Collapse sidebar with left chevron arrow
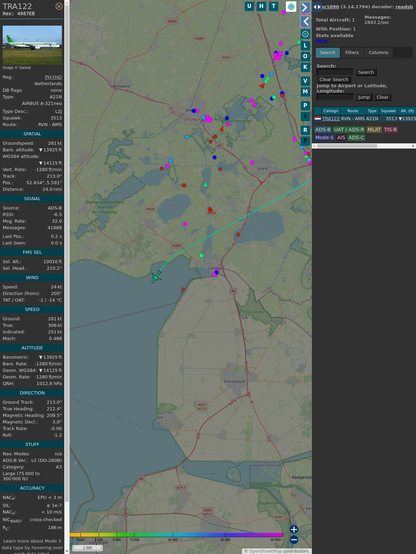 tap(305, 22)
